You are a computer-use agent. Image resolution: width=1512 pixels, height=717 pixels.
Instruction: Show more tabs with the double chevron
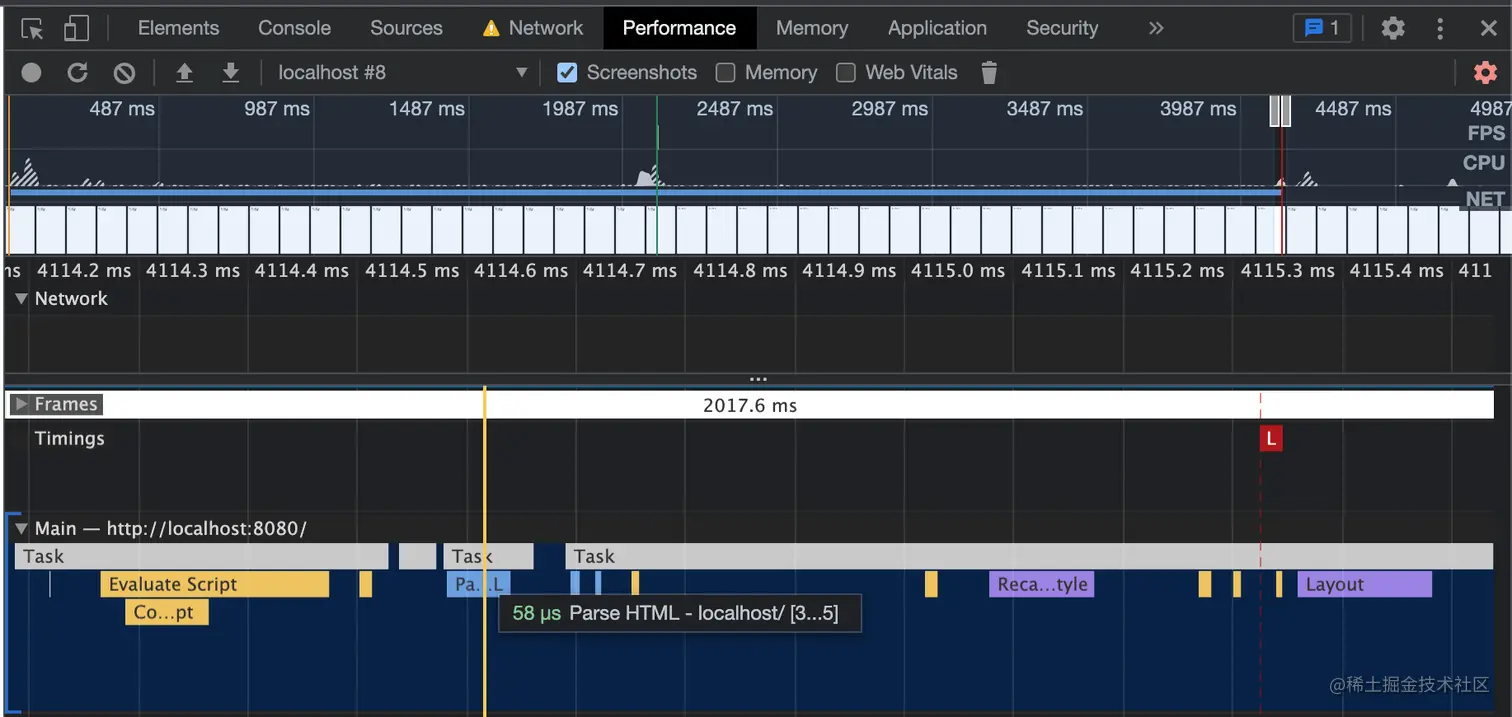point(1156,28)
